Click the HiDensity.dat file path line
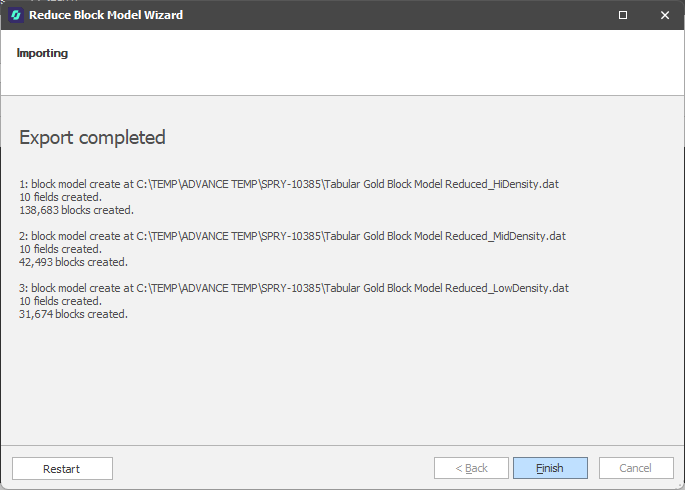The image size is (689, 492). coord(293,184)
